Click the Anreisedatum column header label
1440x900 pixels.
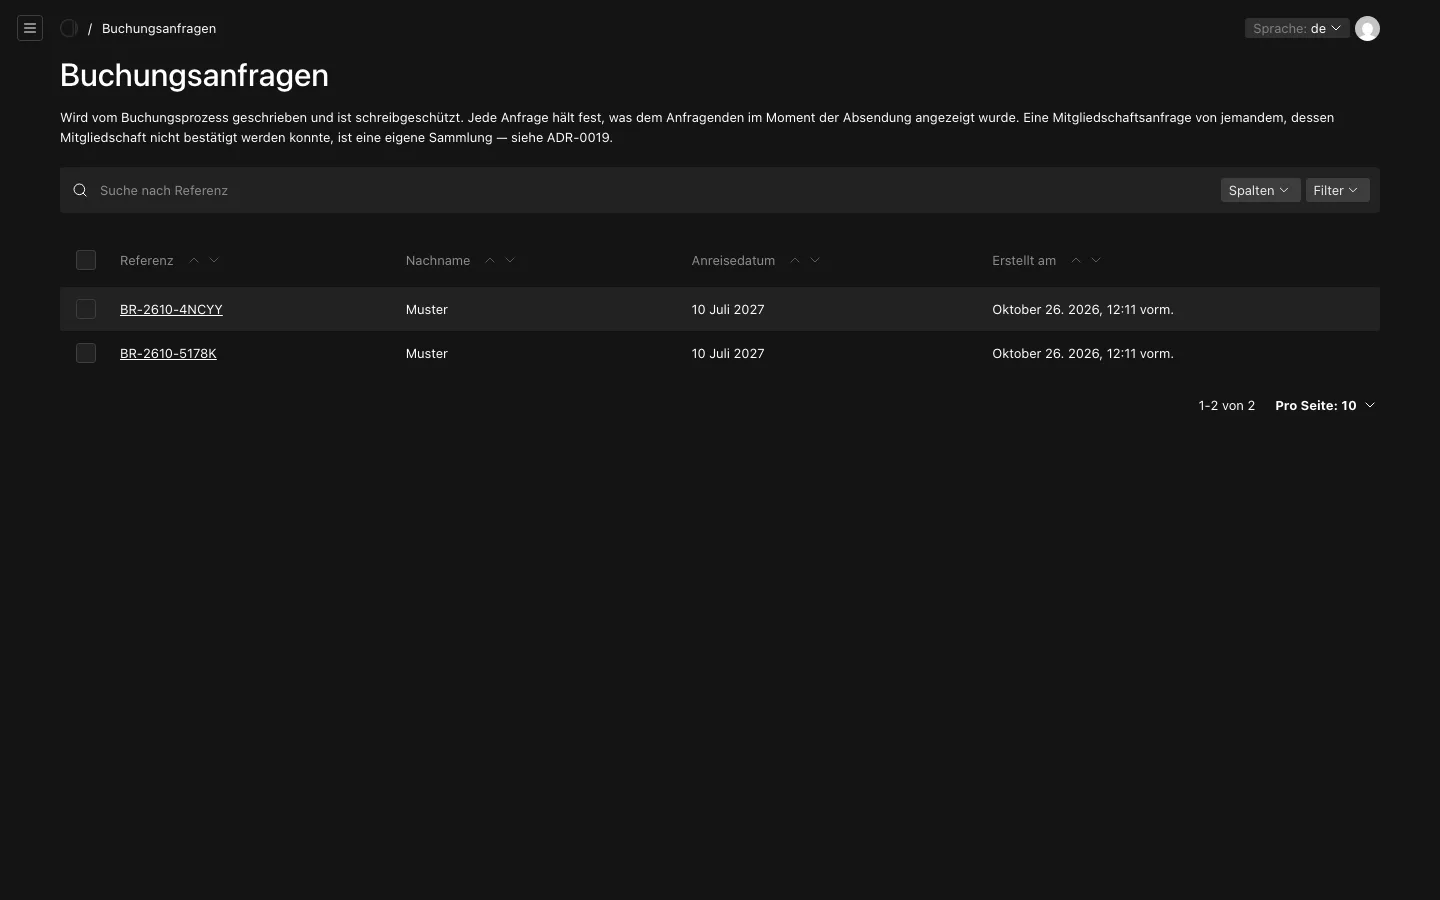(x=733, y=260)
